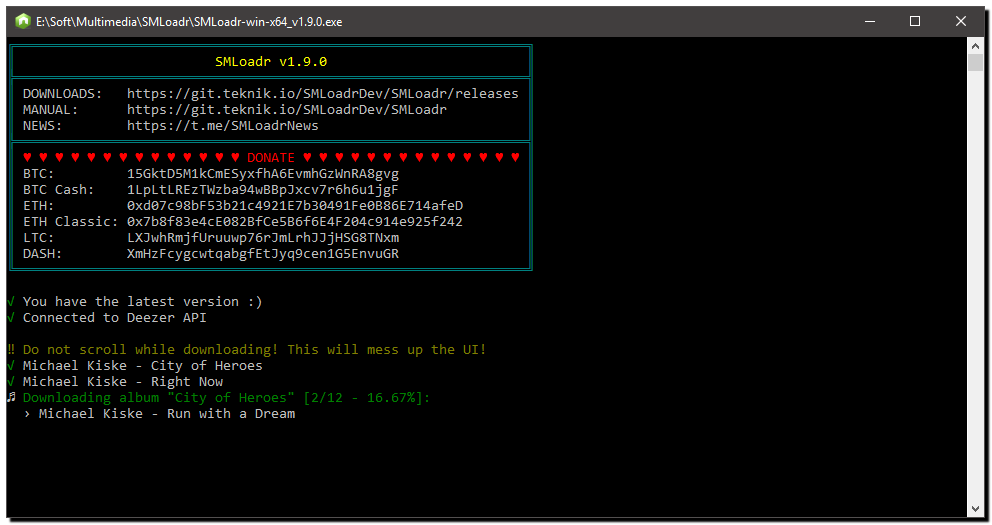Click 'Michael Kiske - City of Heroes' line
This screenshot has height=525, width=992.
(142, 366)
